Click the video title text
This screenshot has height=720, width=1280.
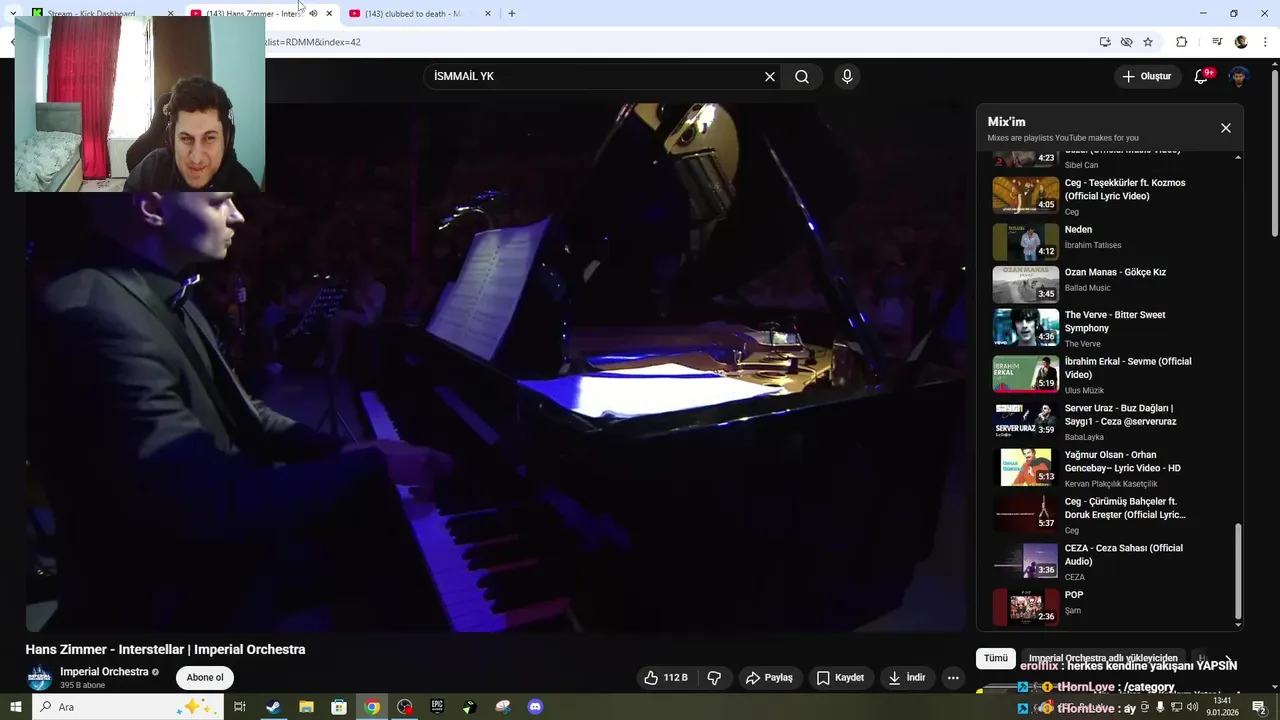[165, 649]
